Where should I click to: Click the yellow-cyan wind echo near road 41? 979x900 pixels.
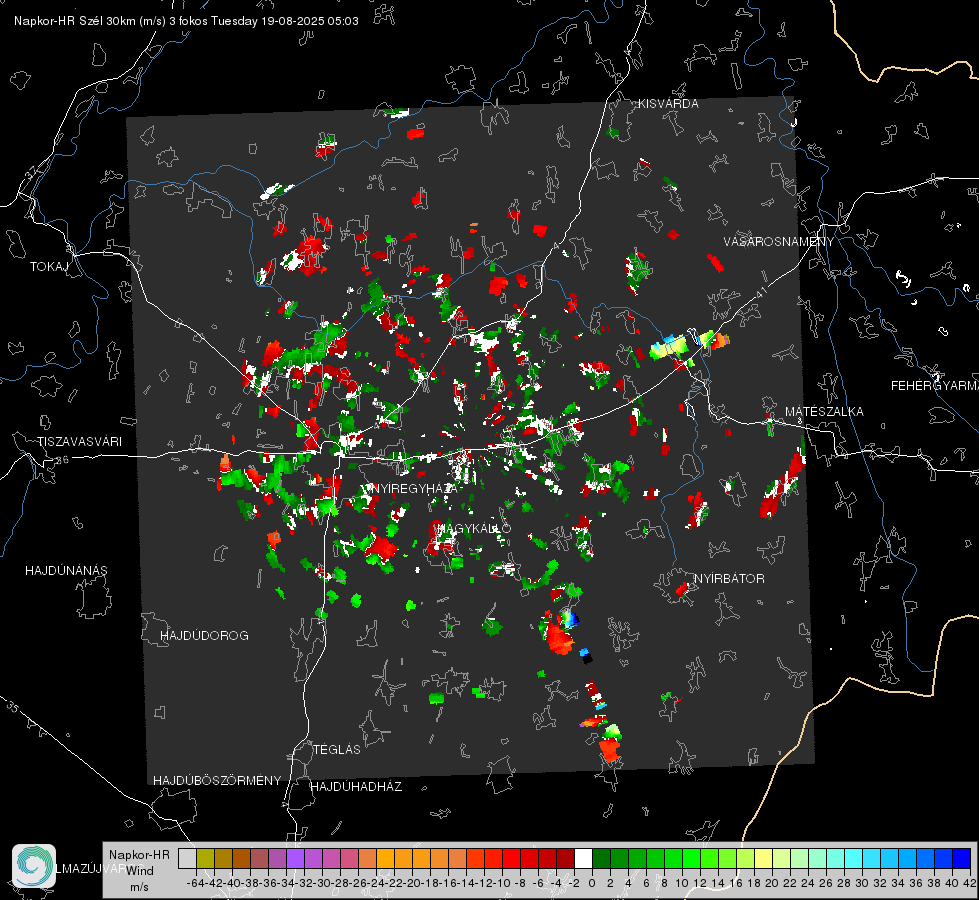coord(688,344)
